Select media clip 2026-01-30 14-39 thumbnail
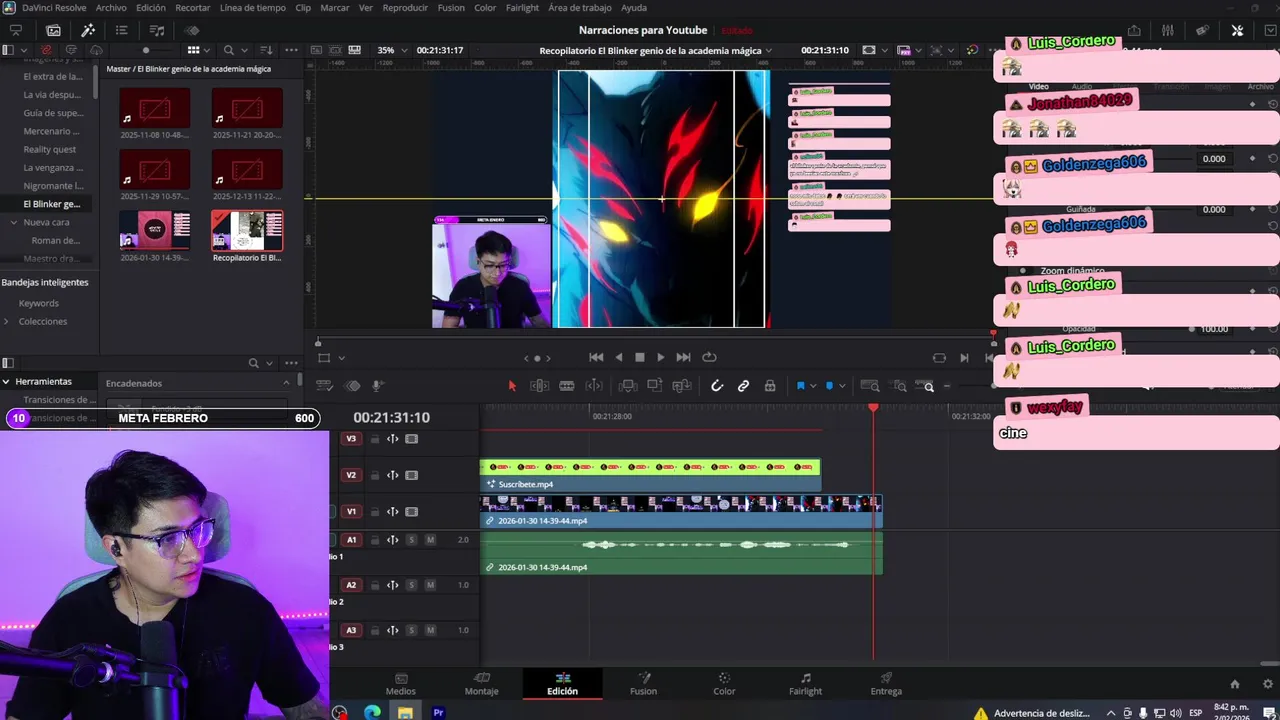The image size is (1280, 720). click(x=155, y=230)
